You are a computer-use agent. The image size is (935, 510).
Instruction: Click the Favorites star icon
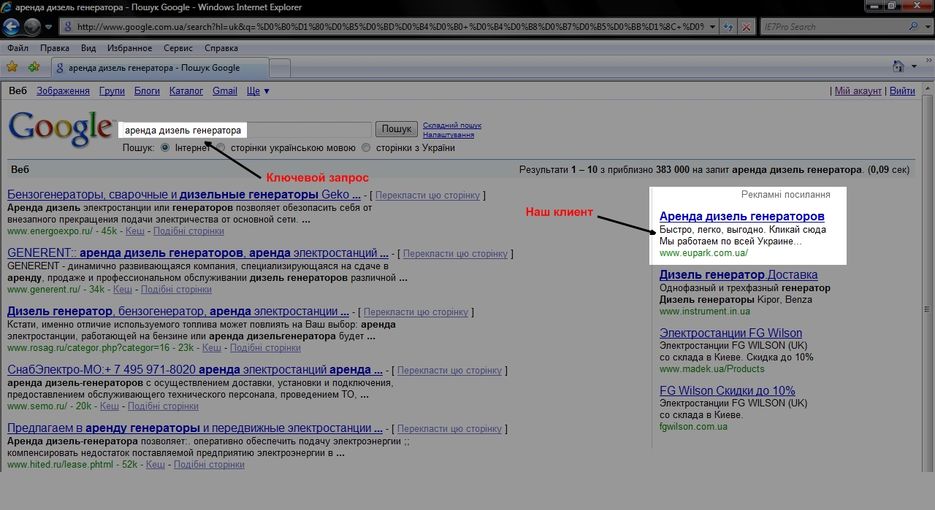12,67
